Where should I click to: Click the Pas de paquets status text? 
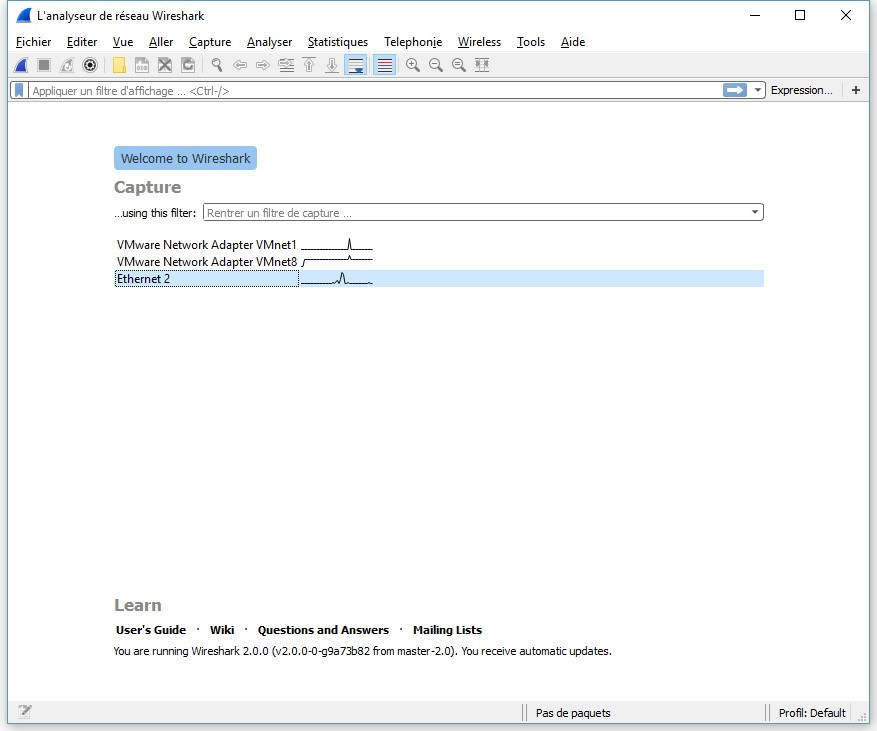pyautogui.click(x=573, y=713)
